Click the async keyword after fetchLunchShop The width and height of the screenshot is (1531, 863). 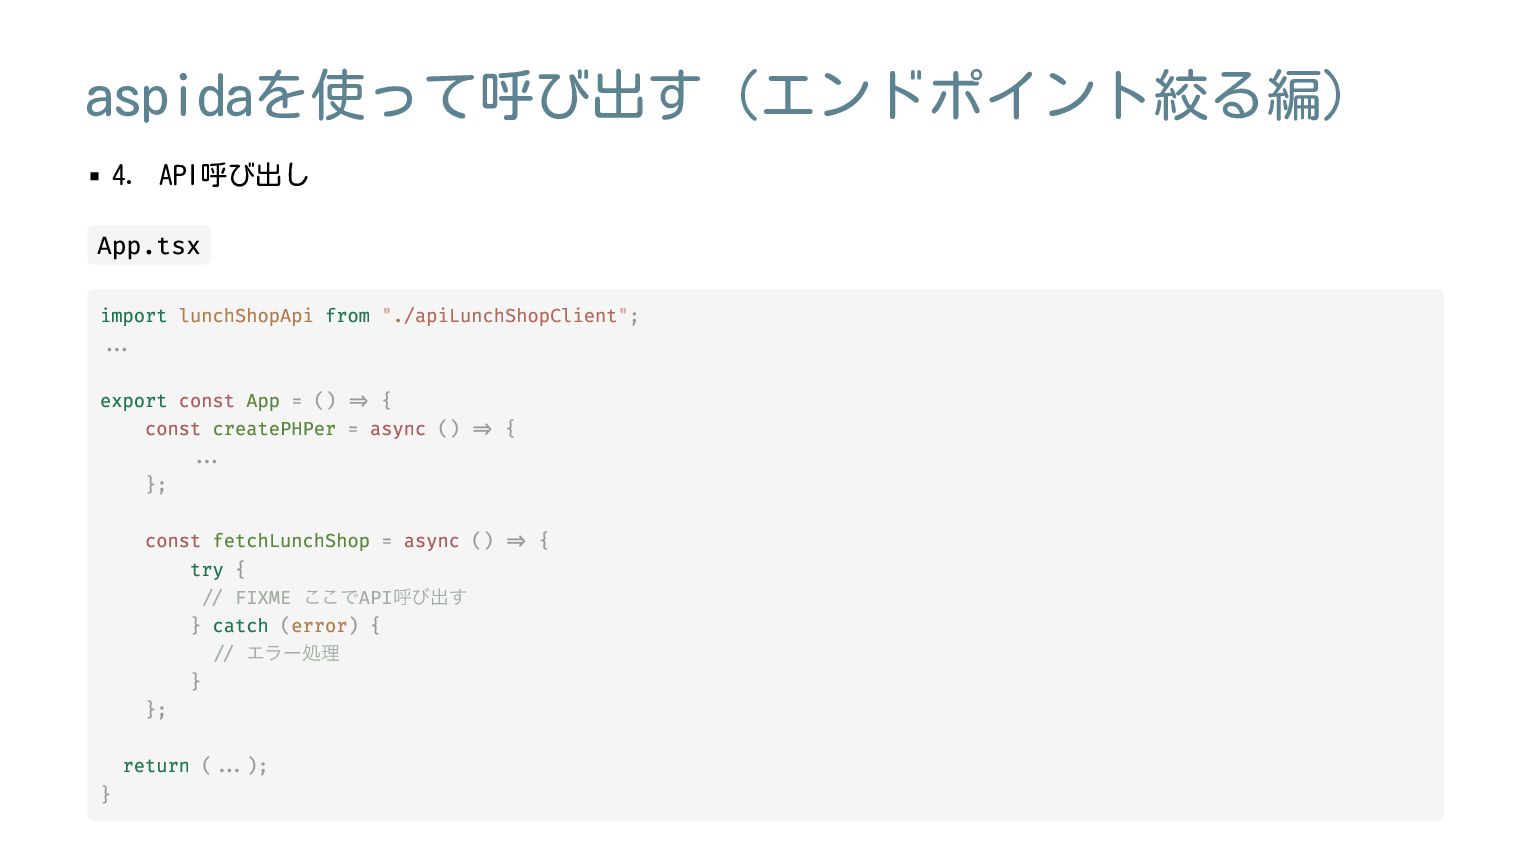coord(431,541)
